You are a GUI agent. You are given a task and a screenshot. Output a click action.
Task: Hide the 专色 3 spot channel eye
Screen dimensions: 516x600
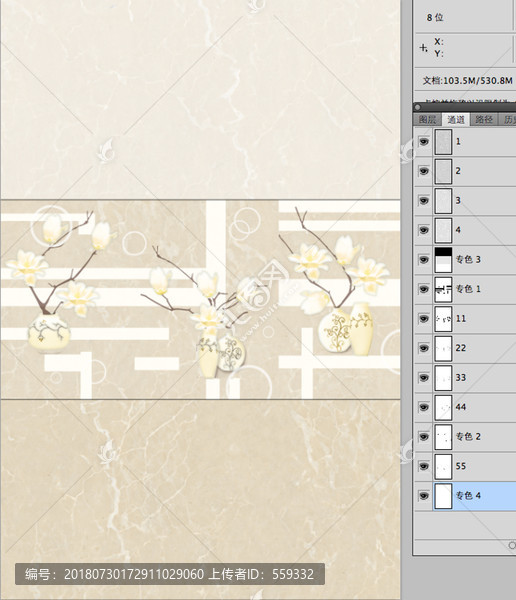point(423,259)
